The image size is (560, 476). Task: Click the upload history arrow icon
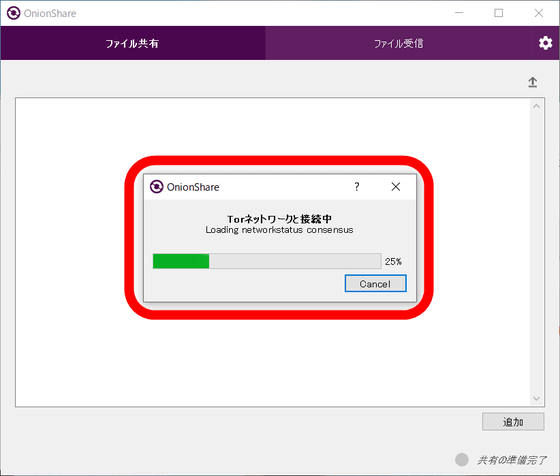click(532, 82)
